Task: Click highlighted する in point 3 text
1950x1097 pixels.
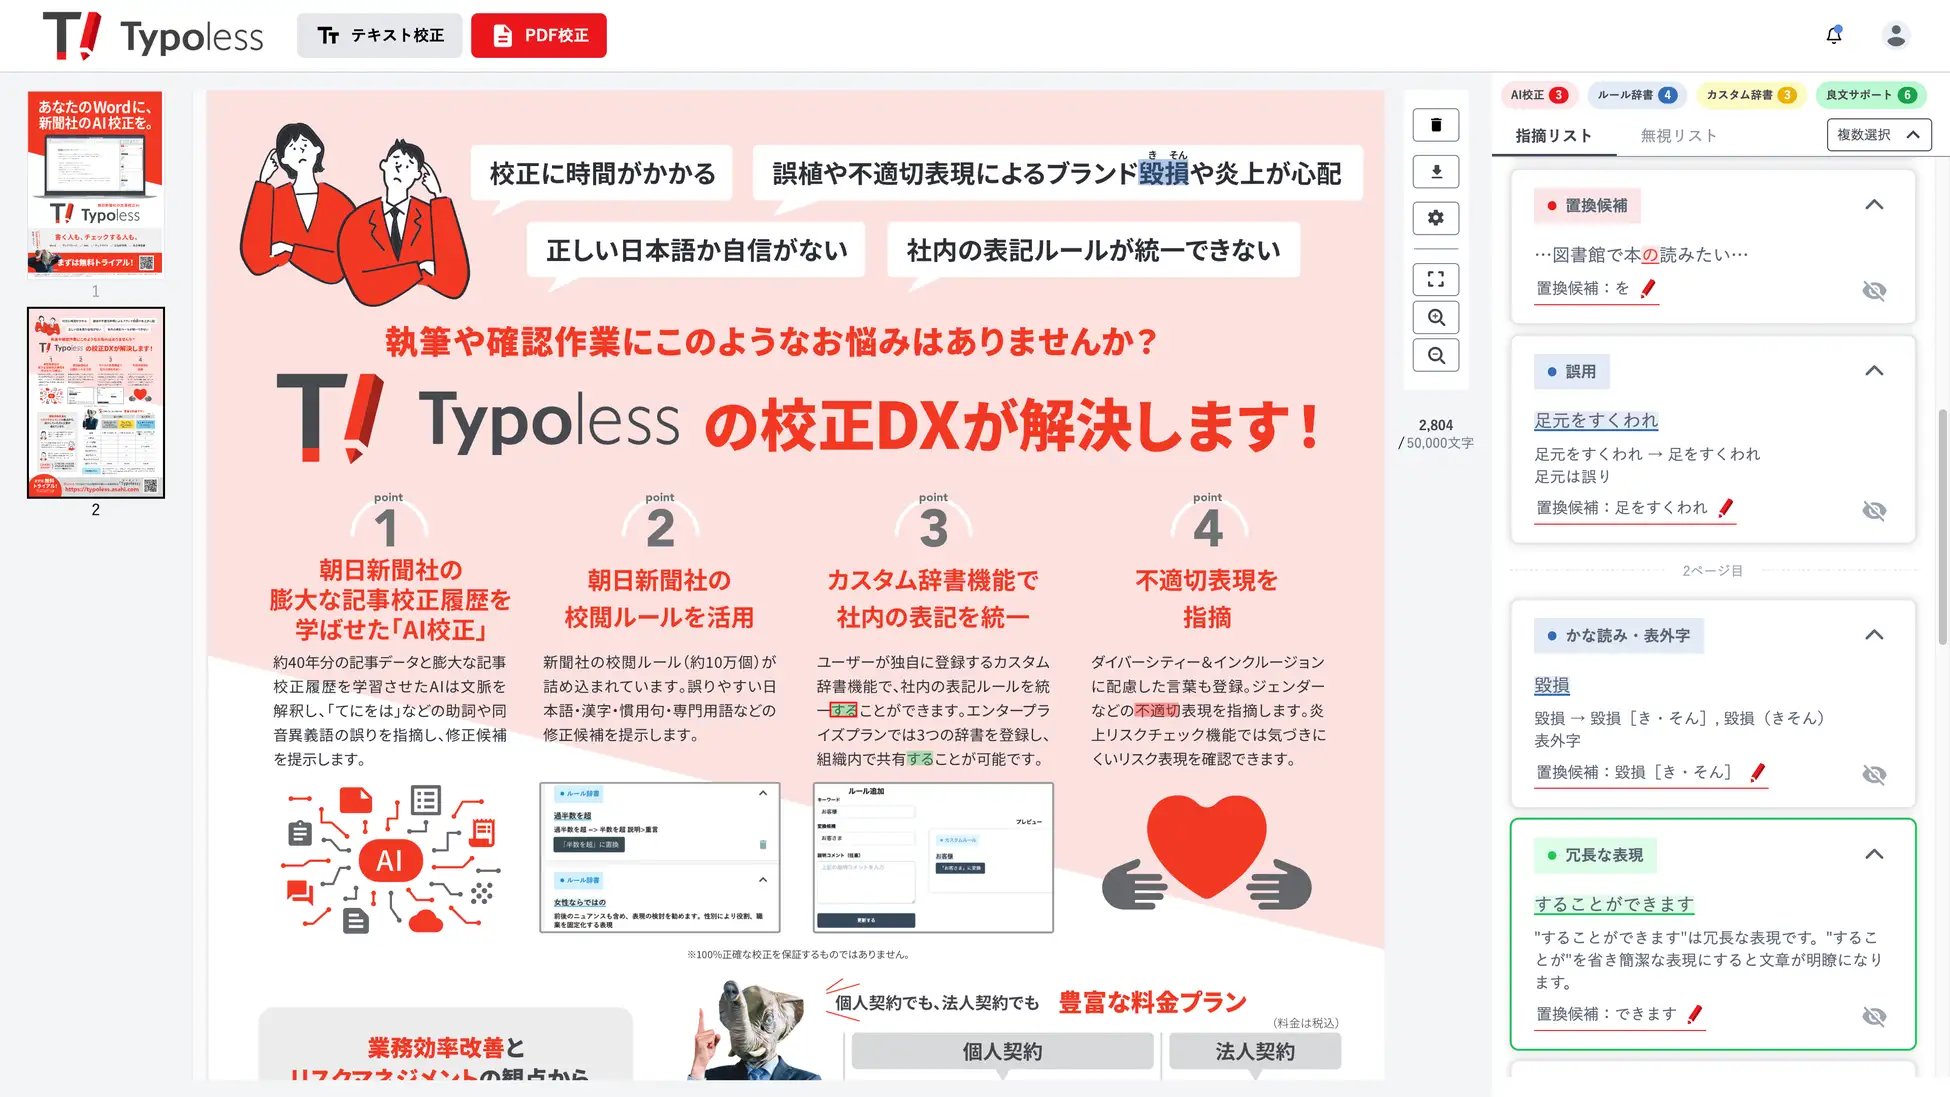Action: click(x=843, y=710)
